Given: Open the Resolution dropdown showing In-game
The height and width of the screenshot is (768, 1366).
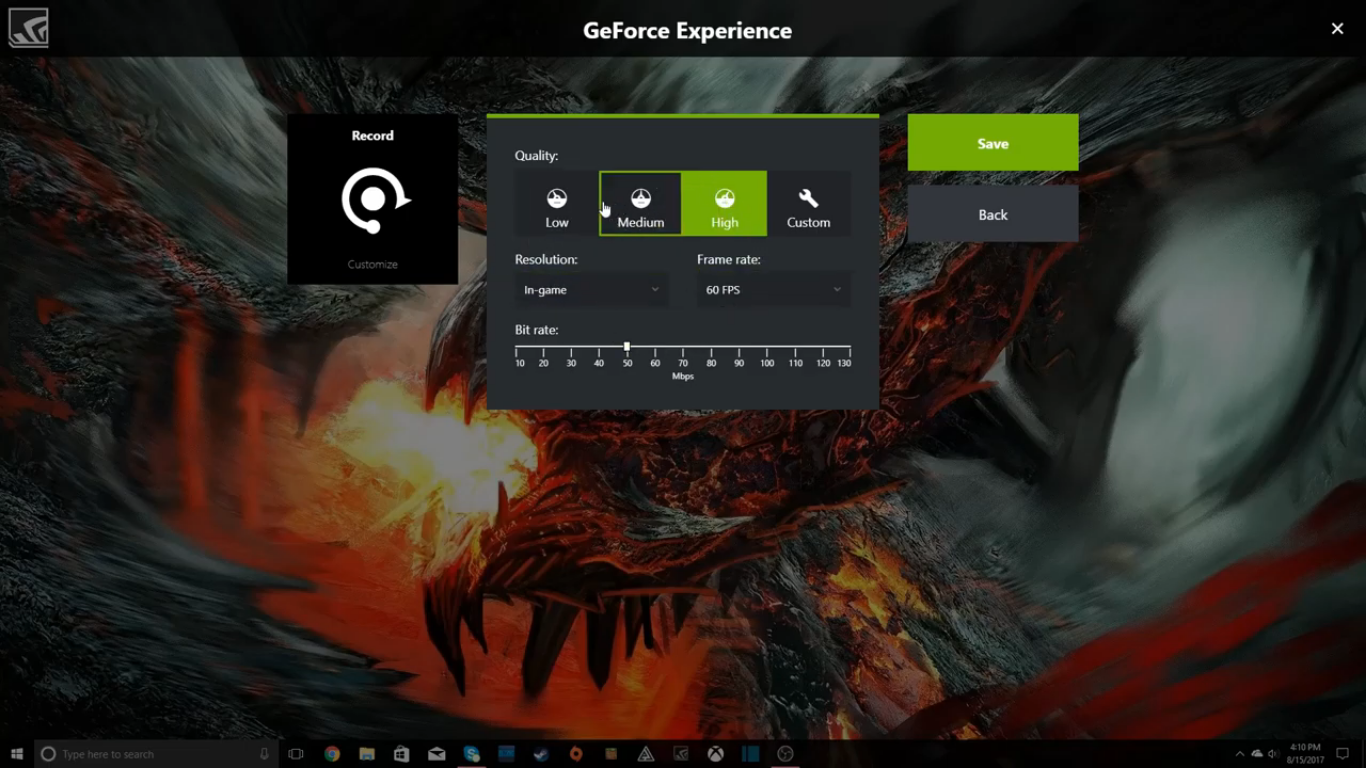Looking at the screenshot, I should tap(591, 290).
